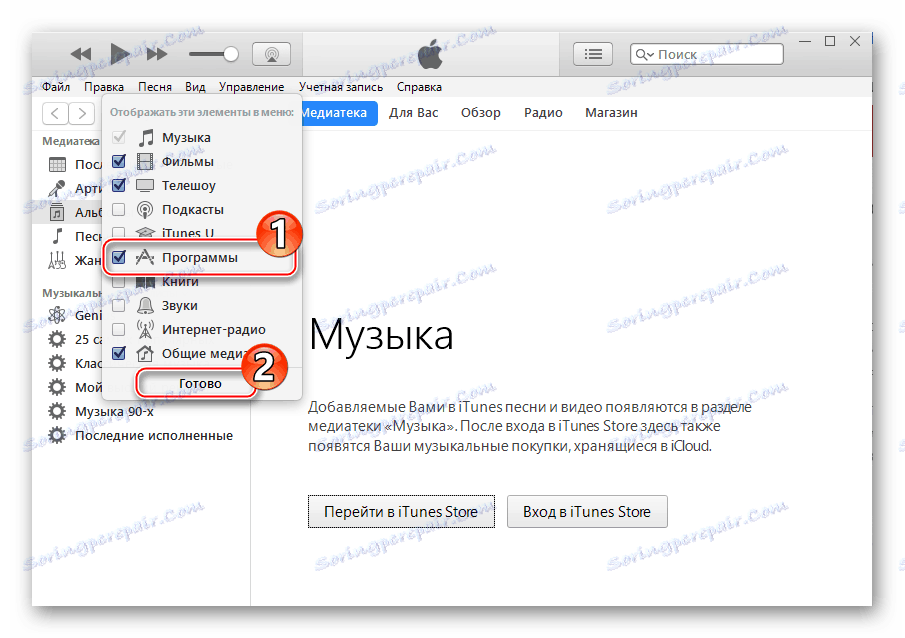This screenshot has width=905, height=638.
Task: Open Genres icon in sidebar
Action: click(x=57, y=260)
